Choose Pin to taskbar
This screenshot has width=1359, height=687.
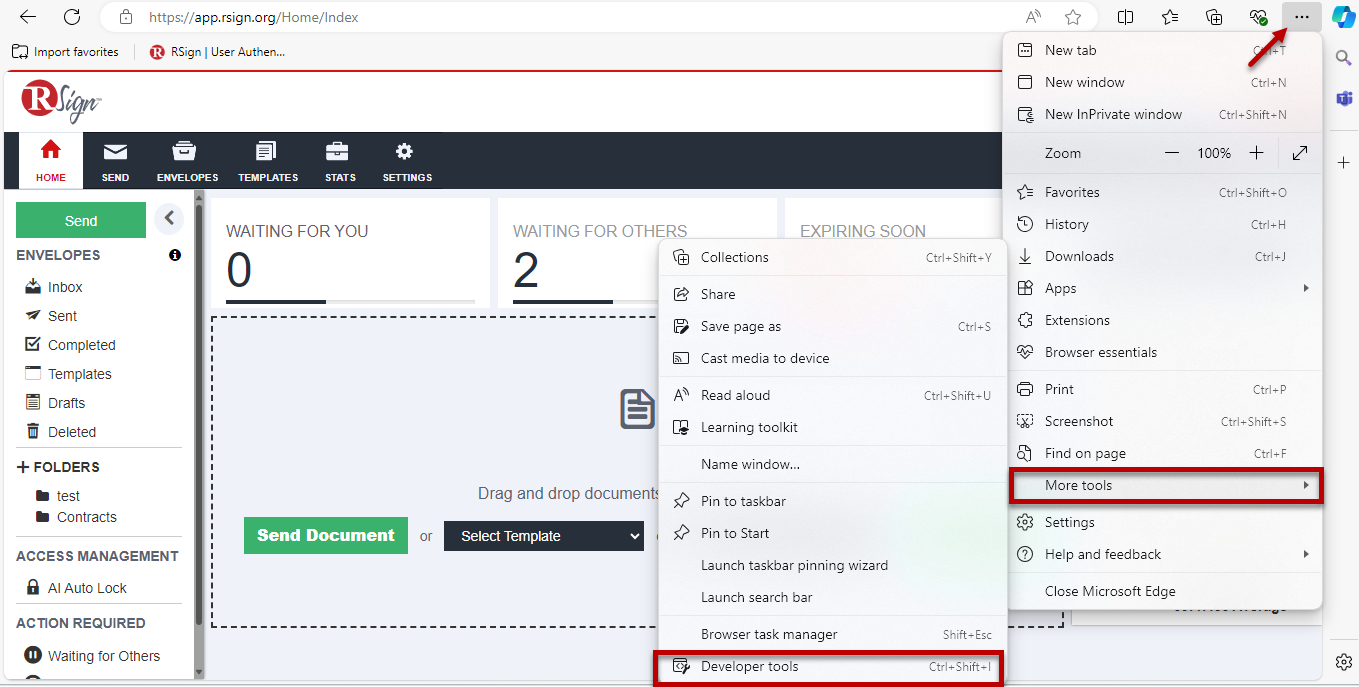click(x=833, y=501)
